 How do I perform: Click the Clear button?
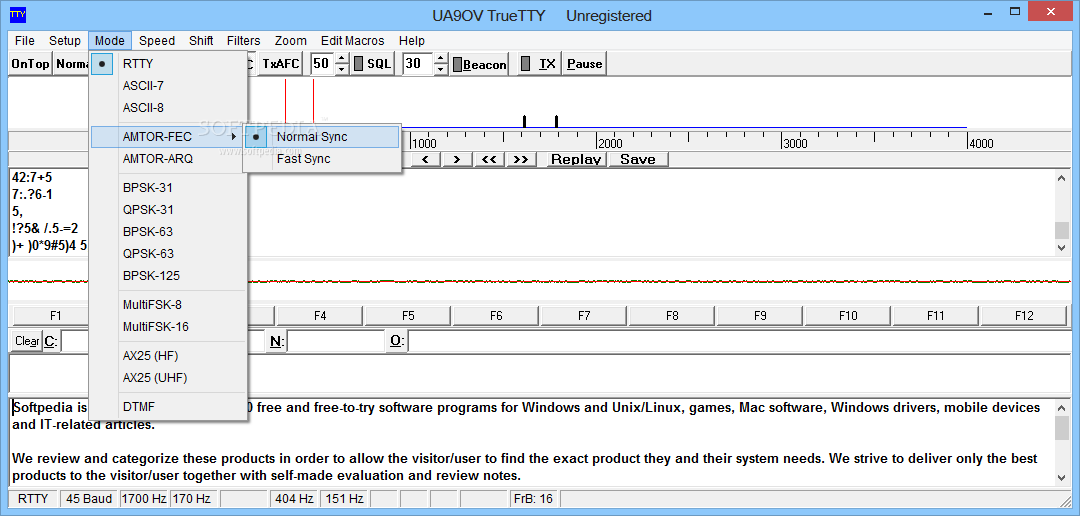pos(27,341)
